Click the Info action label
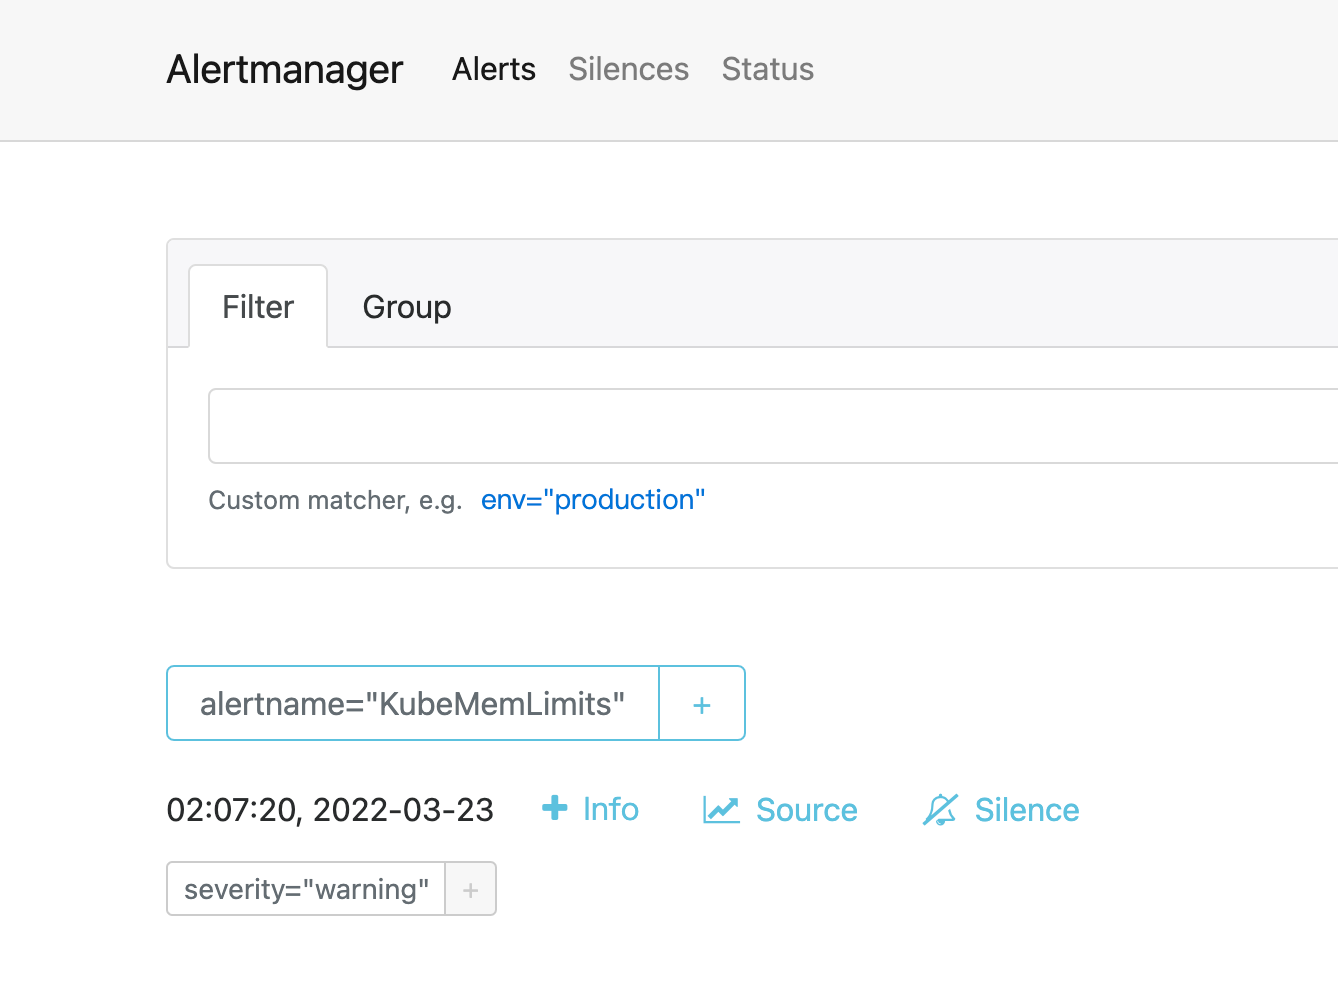Screen dimensions: 1338x984 tap(610, 809)
